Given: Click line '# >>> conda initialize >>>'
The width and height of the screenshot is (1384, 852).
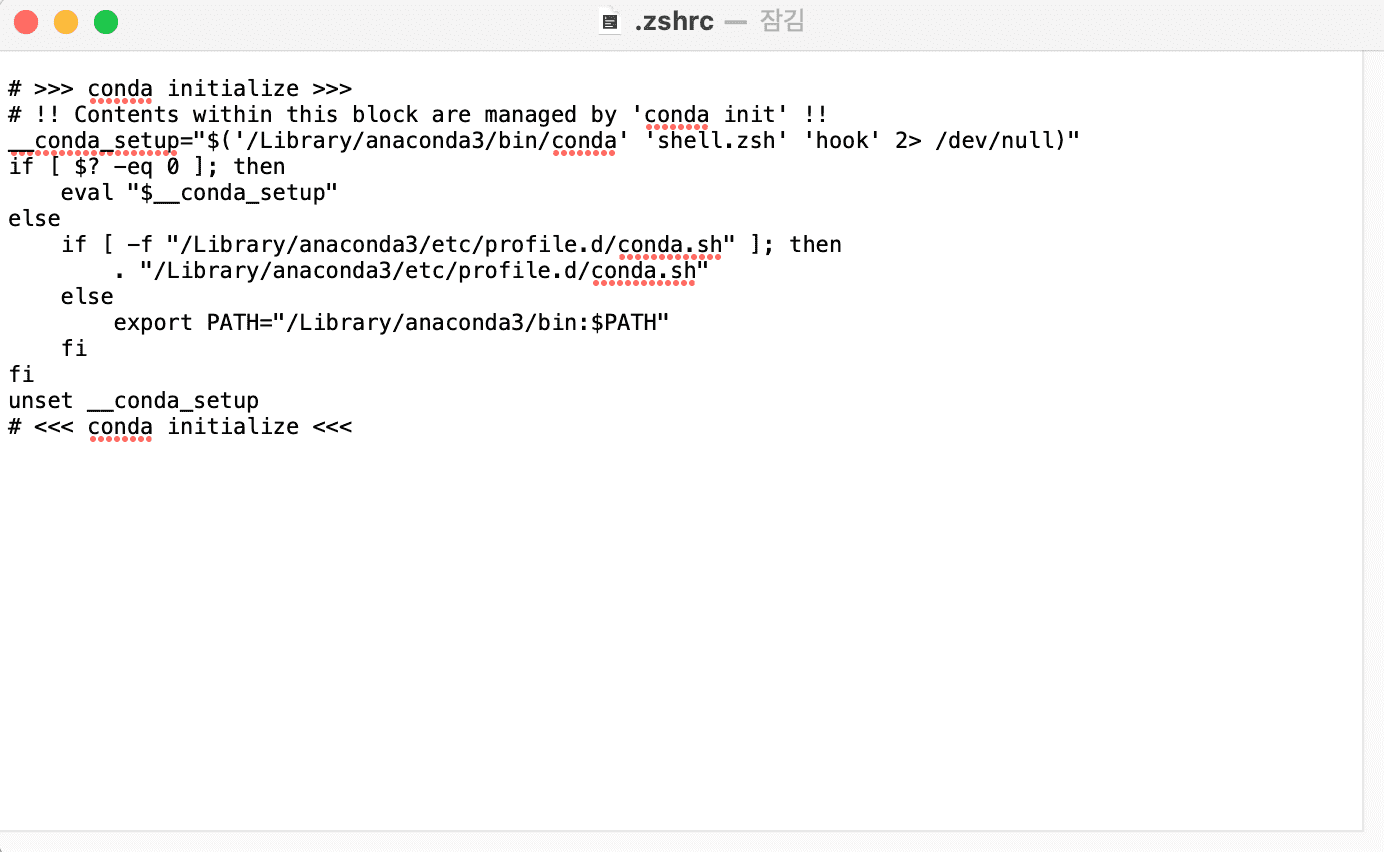Looking at the screenshot, I should coord(180,89).
